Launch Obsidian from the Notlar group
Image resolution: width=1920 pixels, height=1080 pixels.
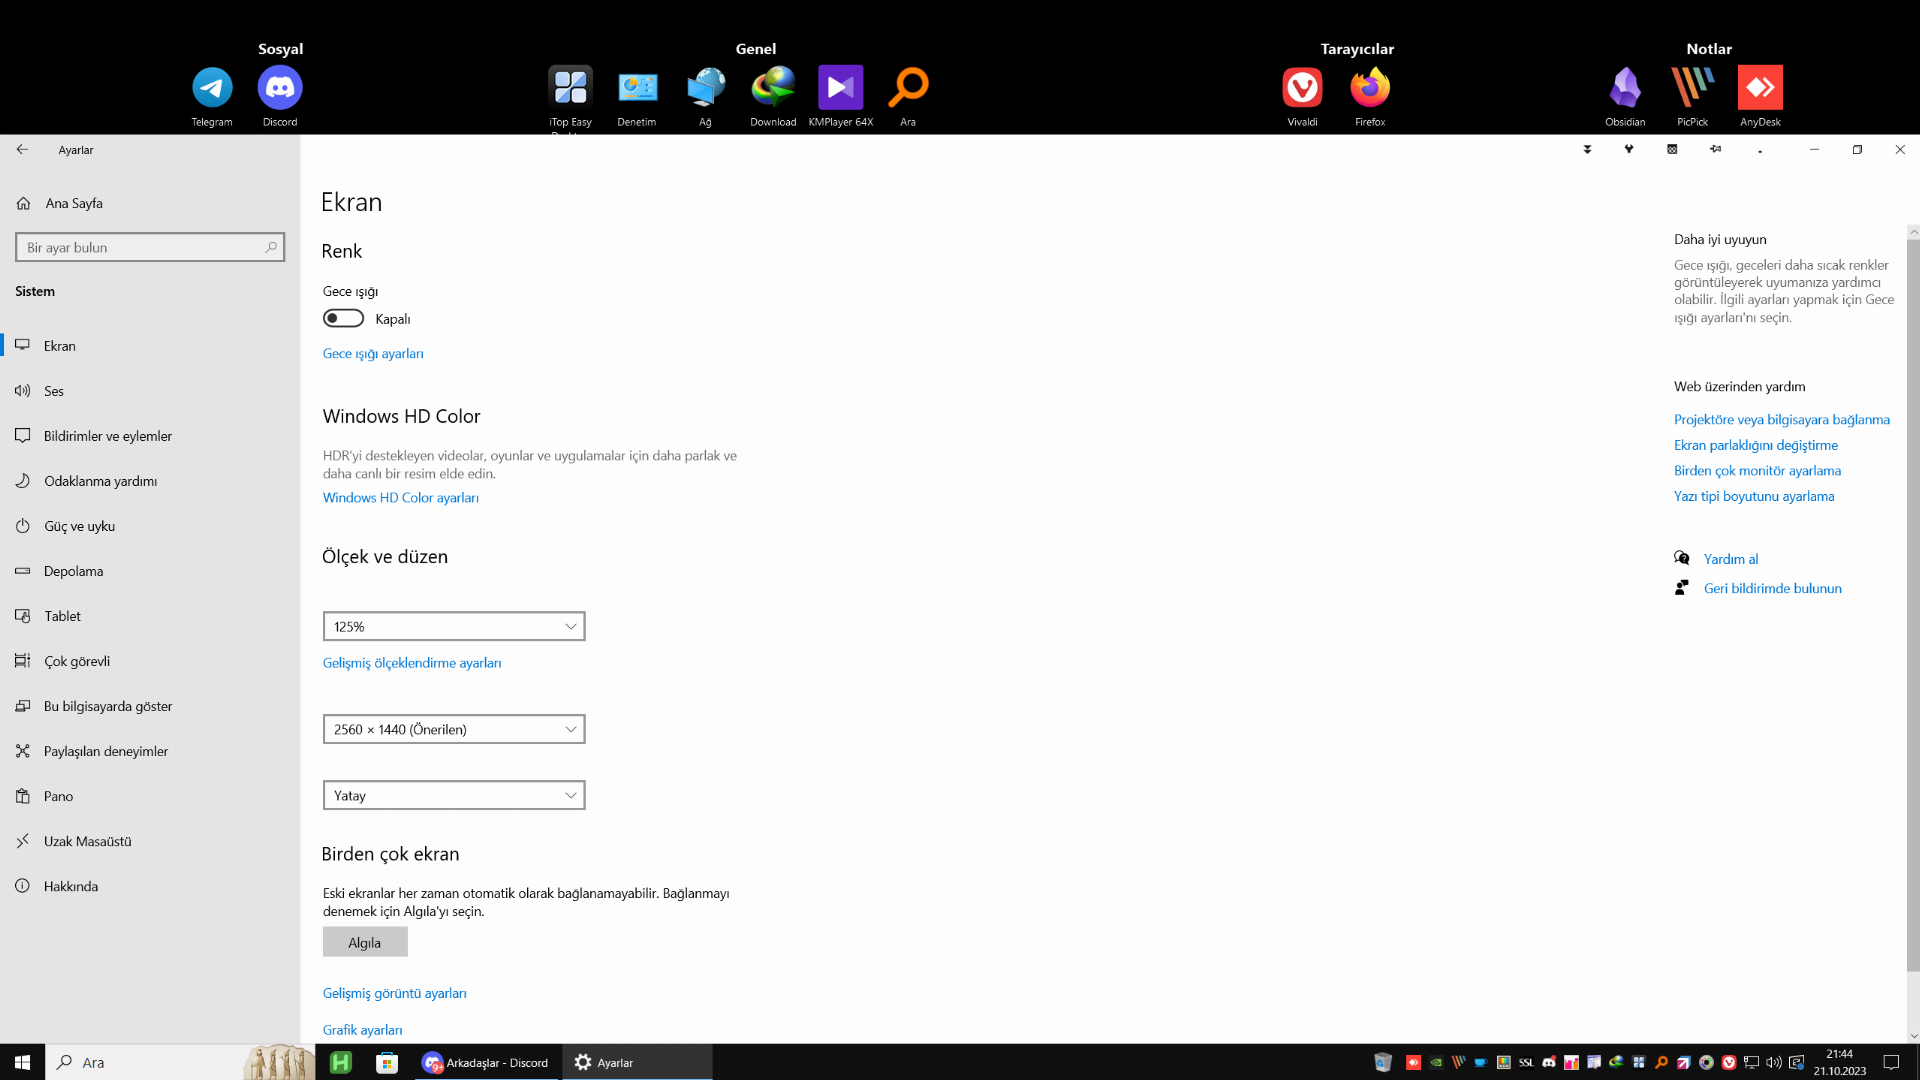(x=1625, y=88)
